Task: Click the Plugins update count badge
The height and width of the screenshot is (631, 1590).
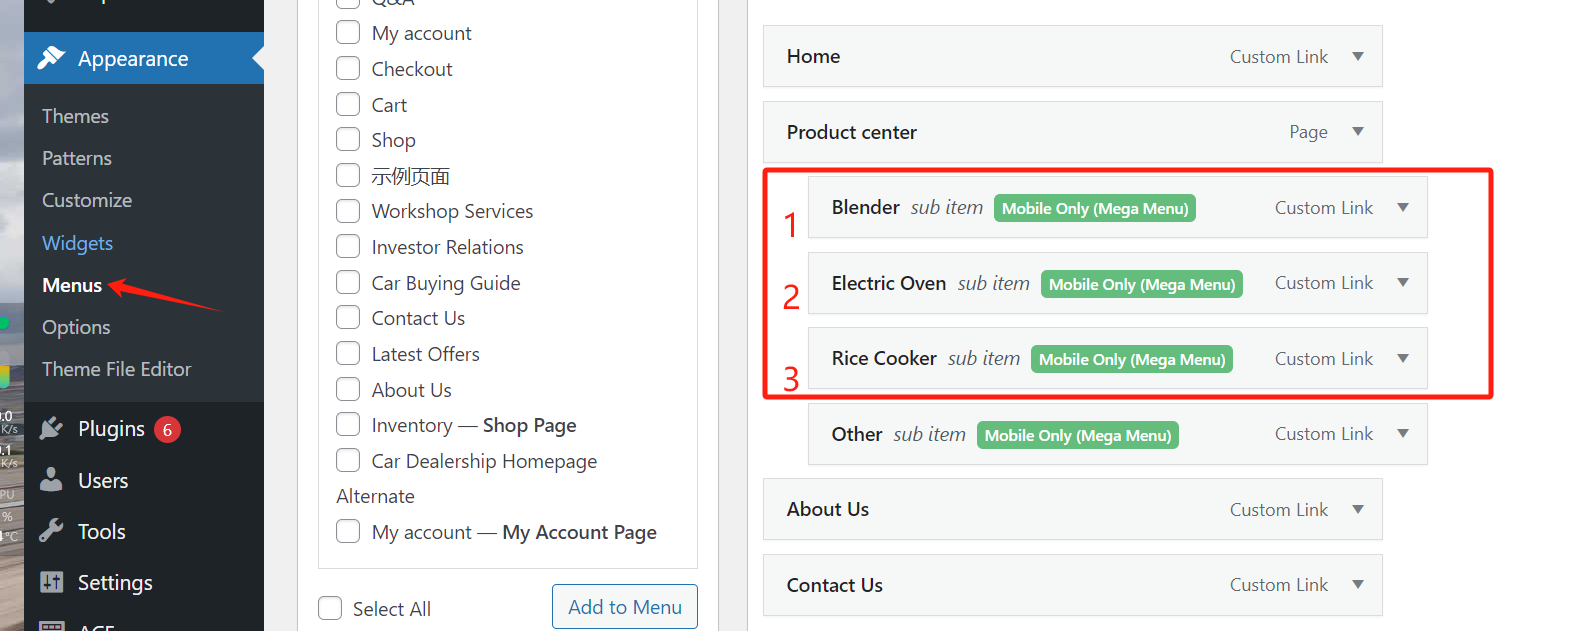Action: click(167, 430)
